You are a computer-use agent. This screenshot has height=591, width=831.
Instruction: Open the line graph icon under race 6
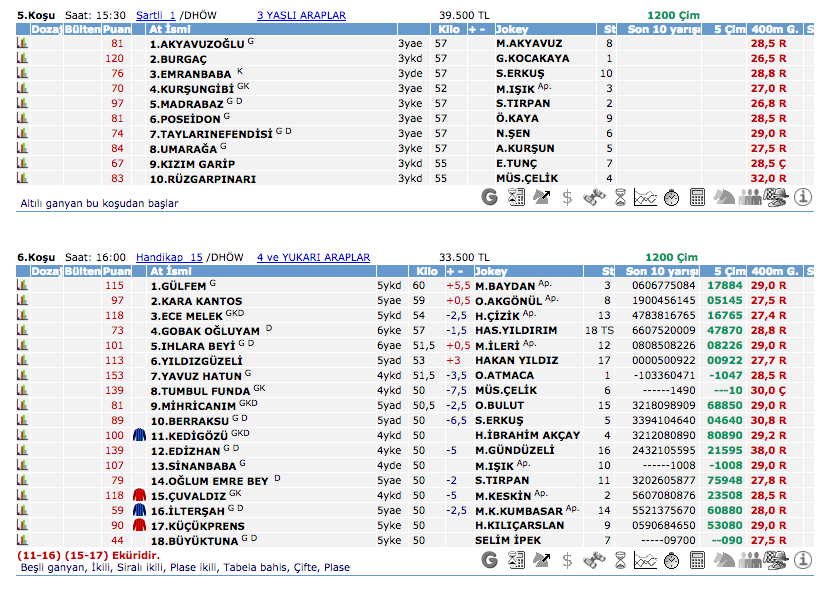[645, 560]
